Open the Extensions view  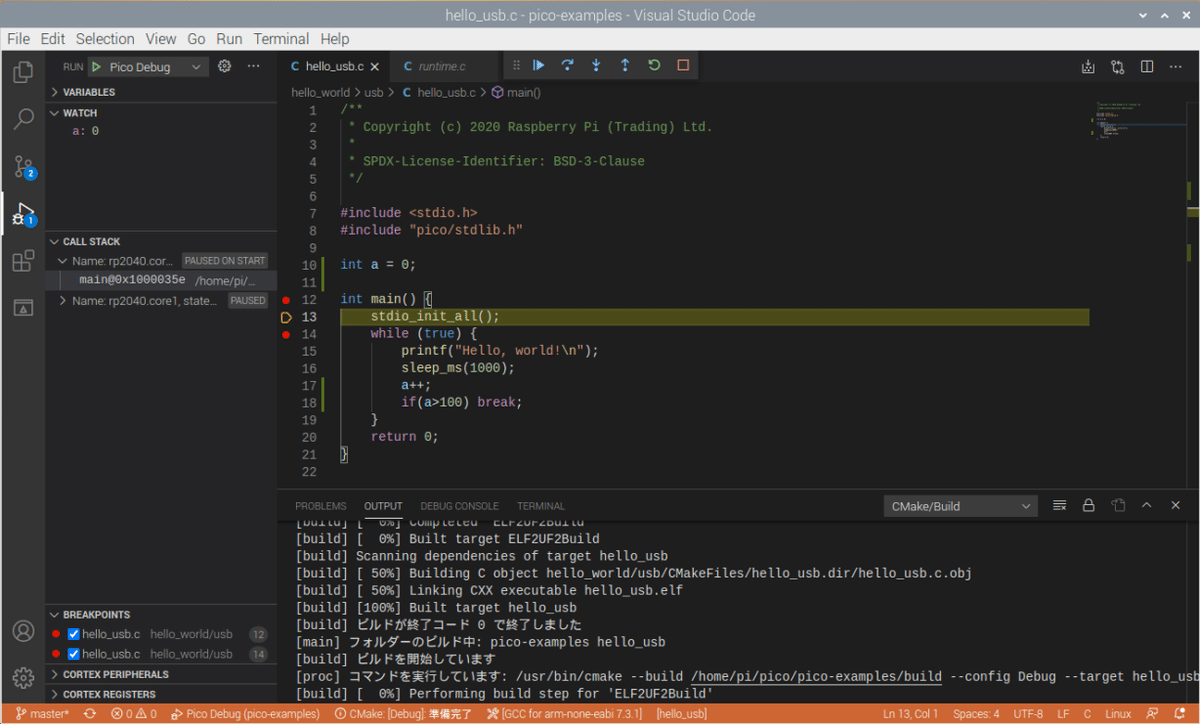click(23, 261)
